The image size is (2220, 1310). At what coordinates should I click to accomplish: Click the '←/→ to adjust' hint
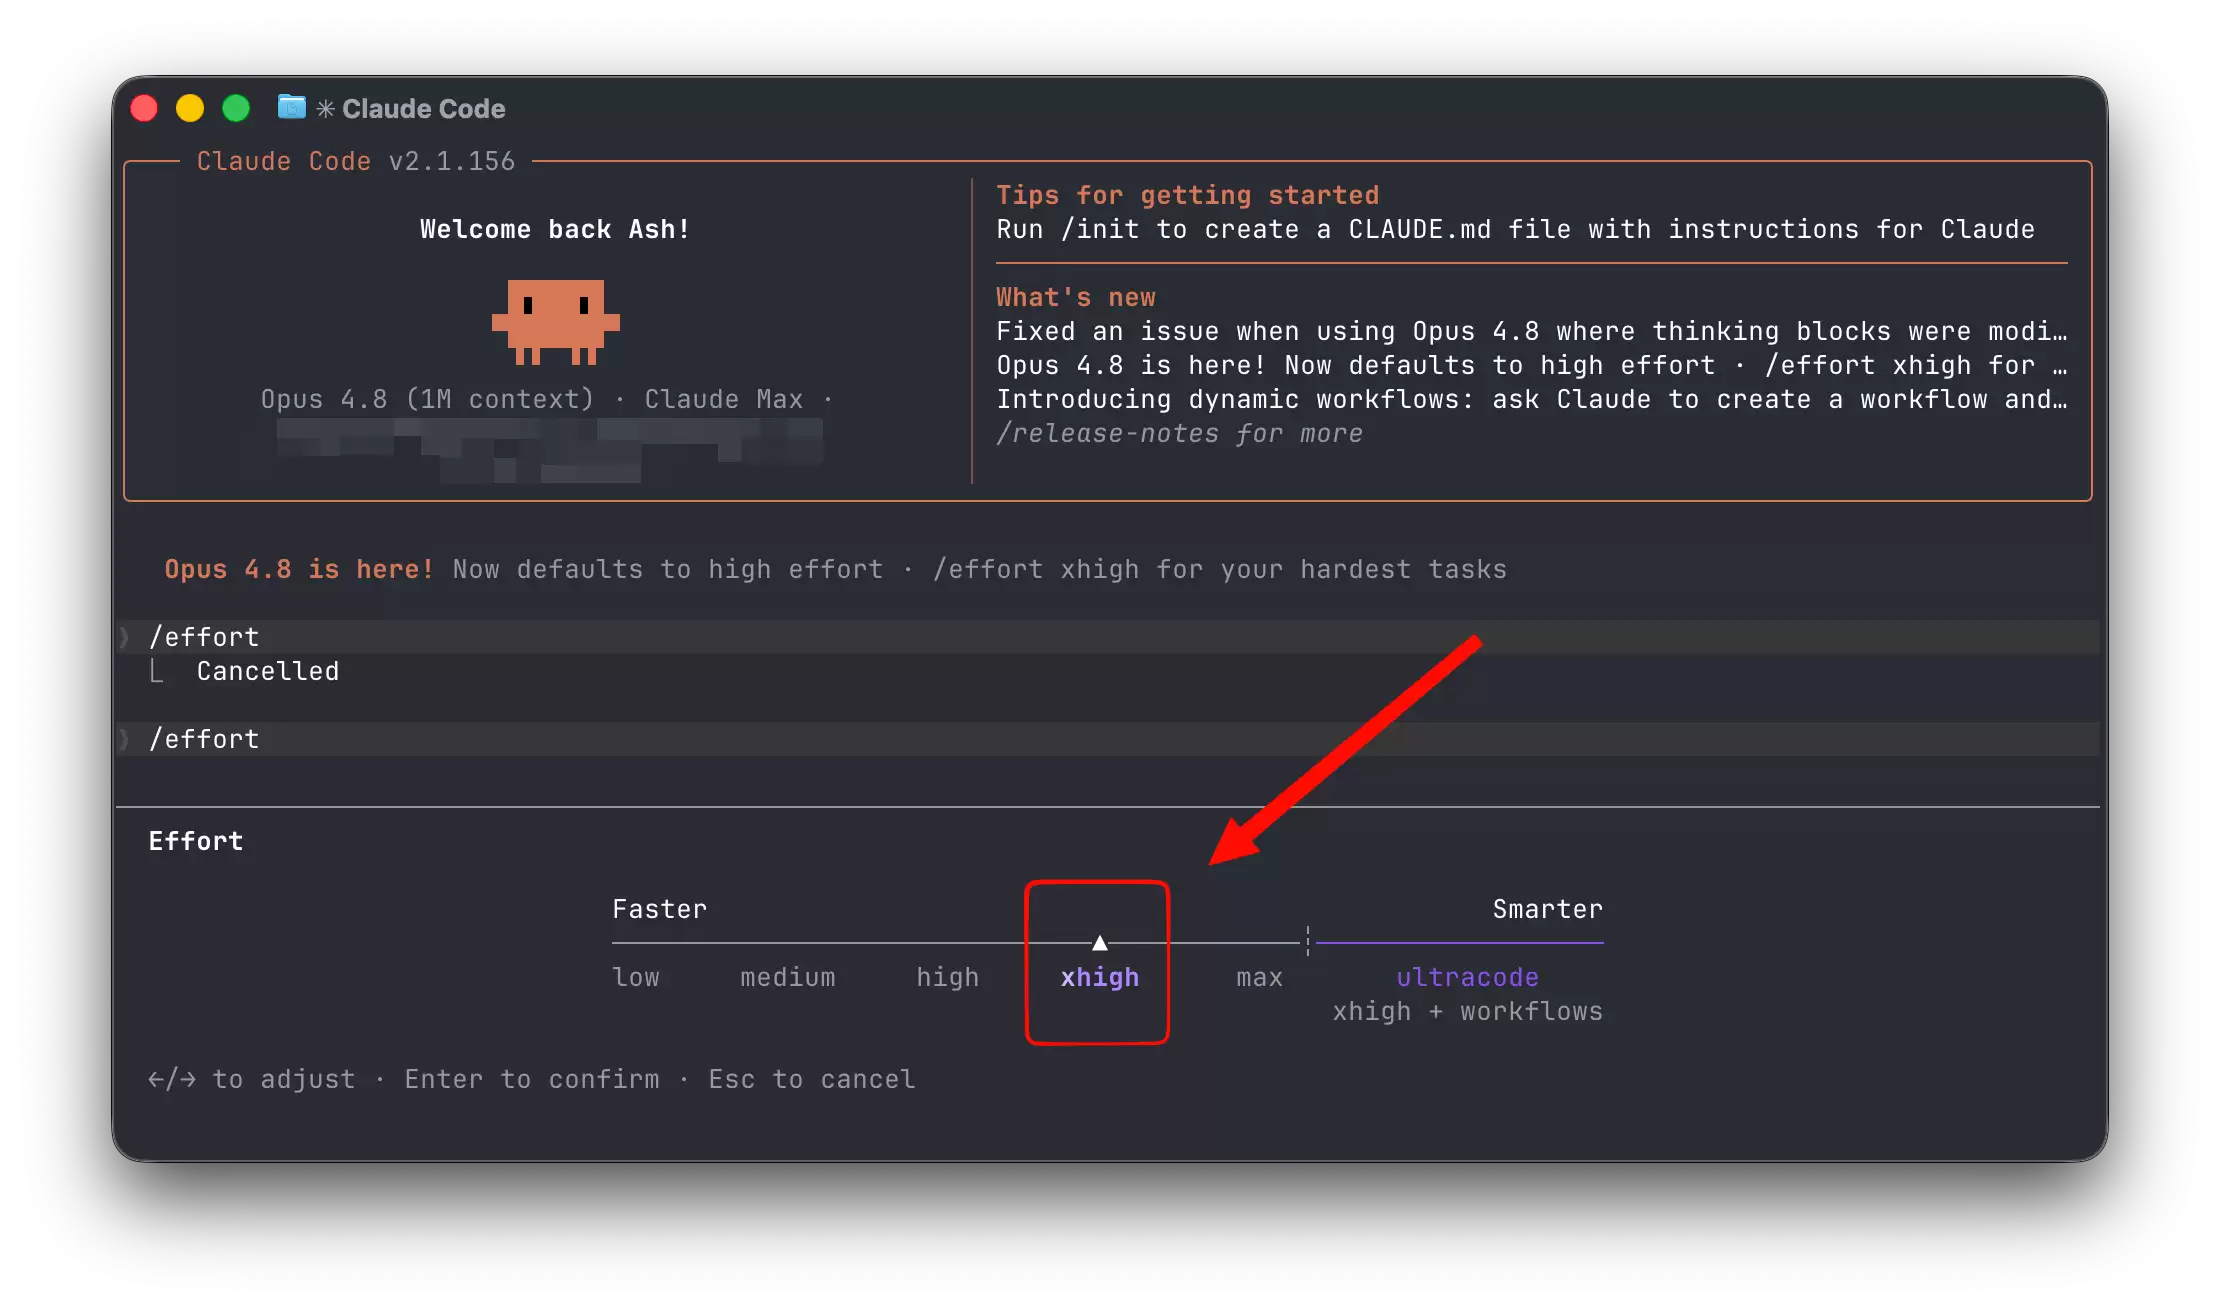pyautogui.click(x=252, y=1079)
